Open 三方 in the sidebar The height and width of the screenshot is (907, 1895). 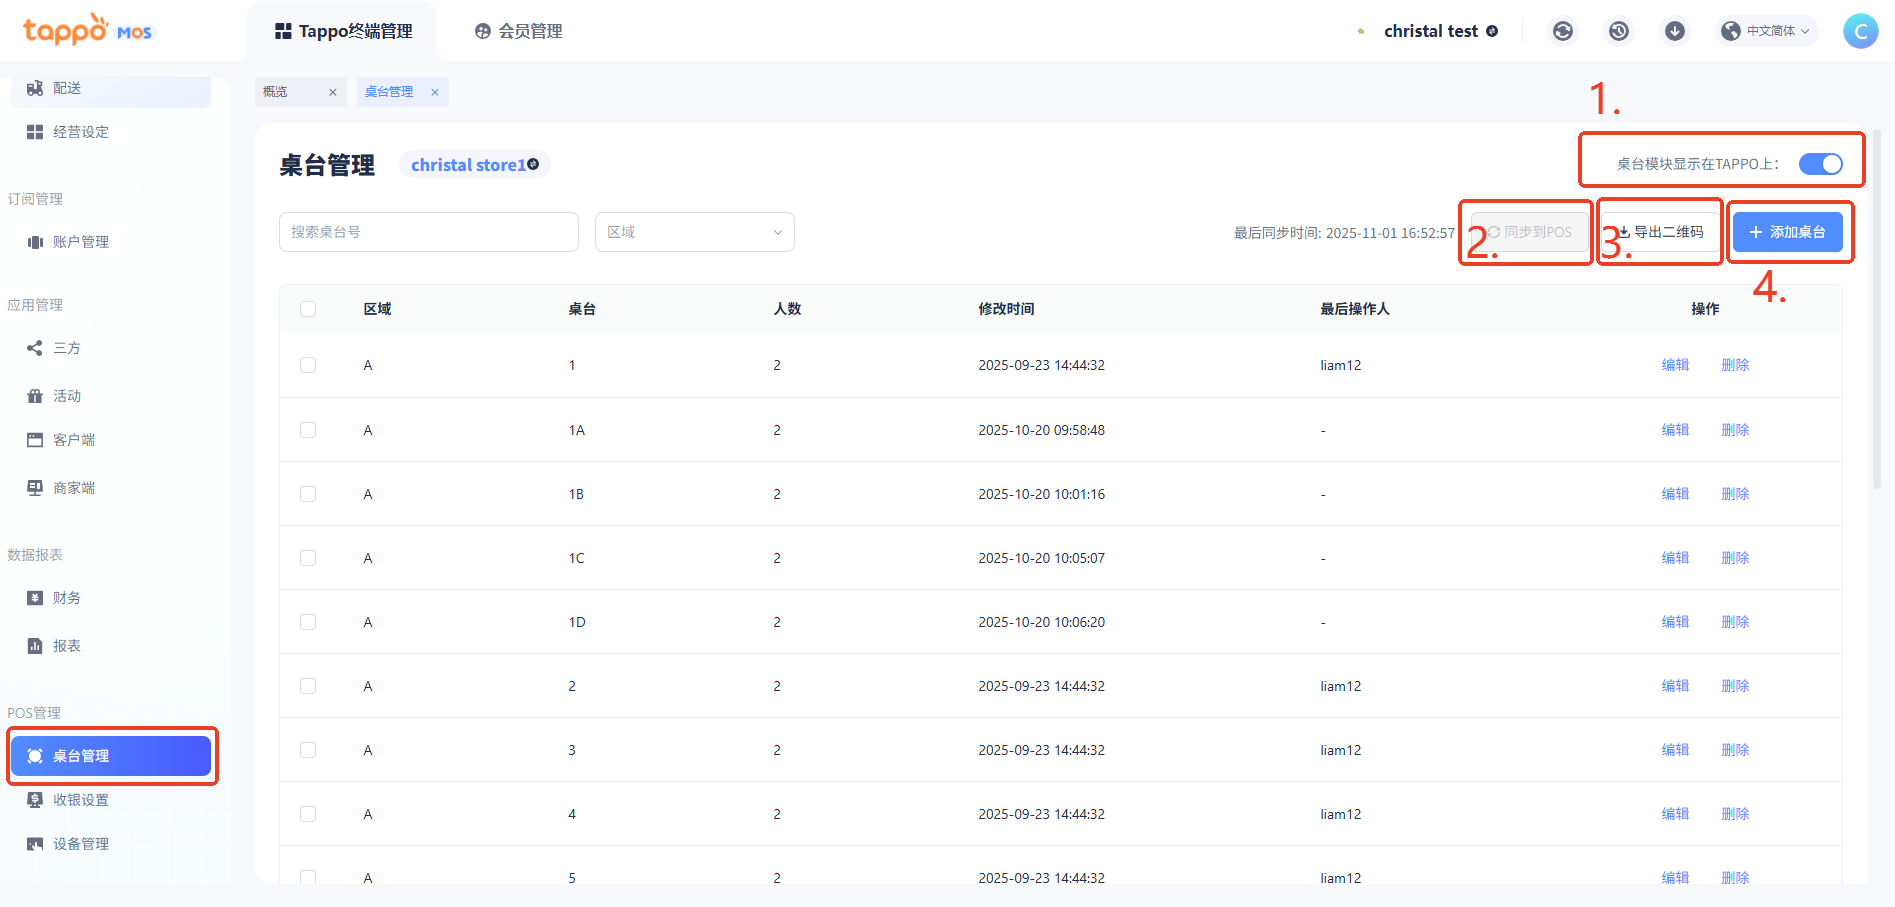click(x=66, y=348)
